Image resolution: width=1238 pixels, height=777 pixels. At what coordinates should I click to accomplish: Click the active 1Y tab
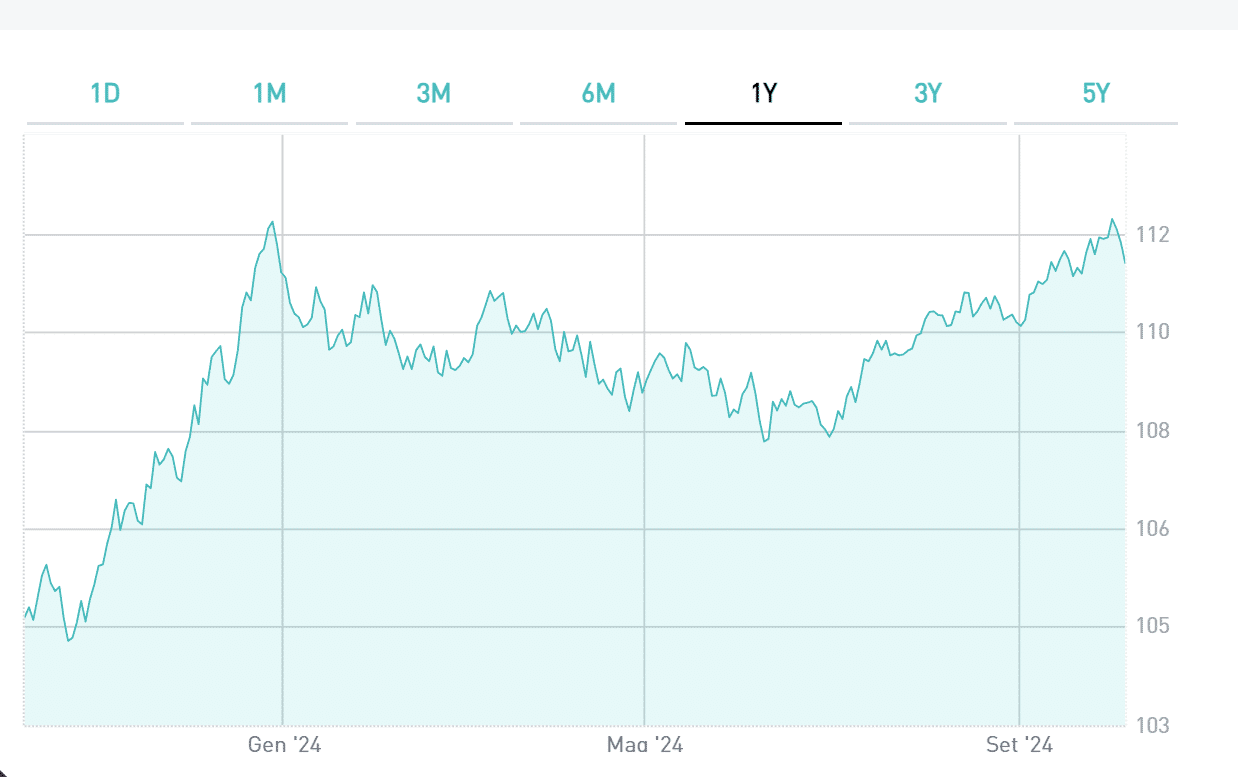click(763, 94)
